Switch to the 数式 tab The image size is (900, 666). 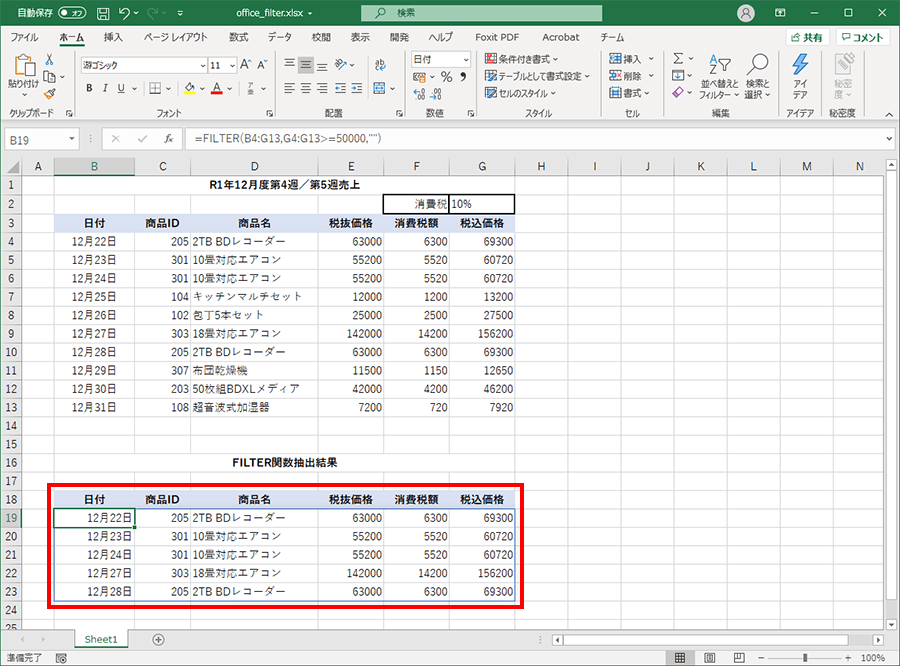coord(238,37)
